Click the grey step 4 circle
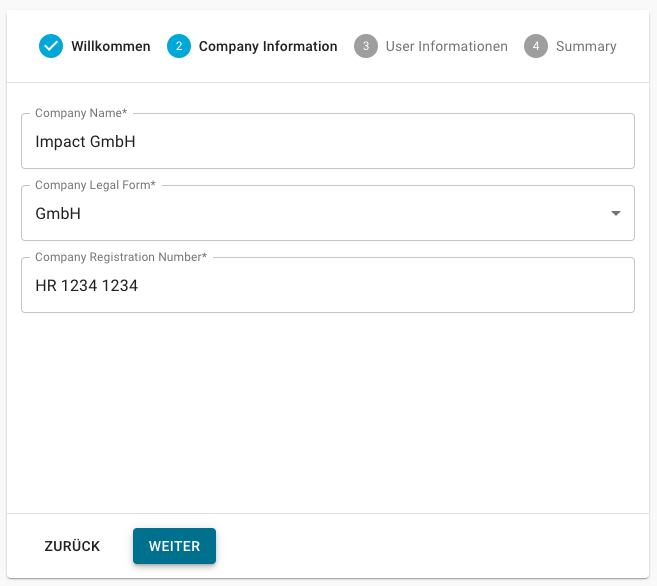This screenshot has width=657, height=586. point(536,46)
